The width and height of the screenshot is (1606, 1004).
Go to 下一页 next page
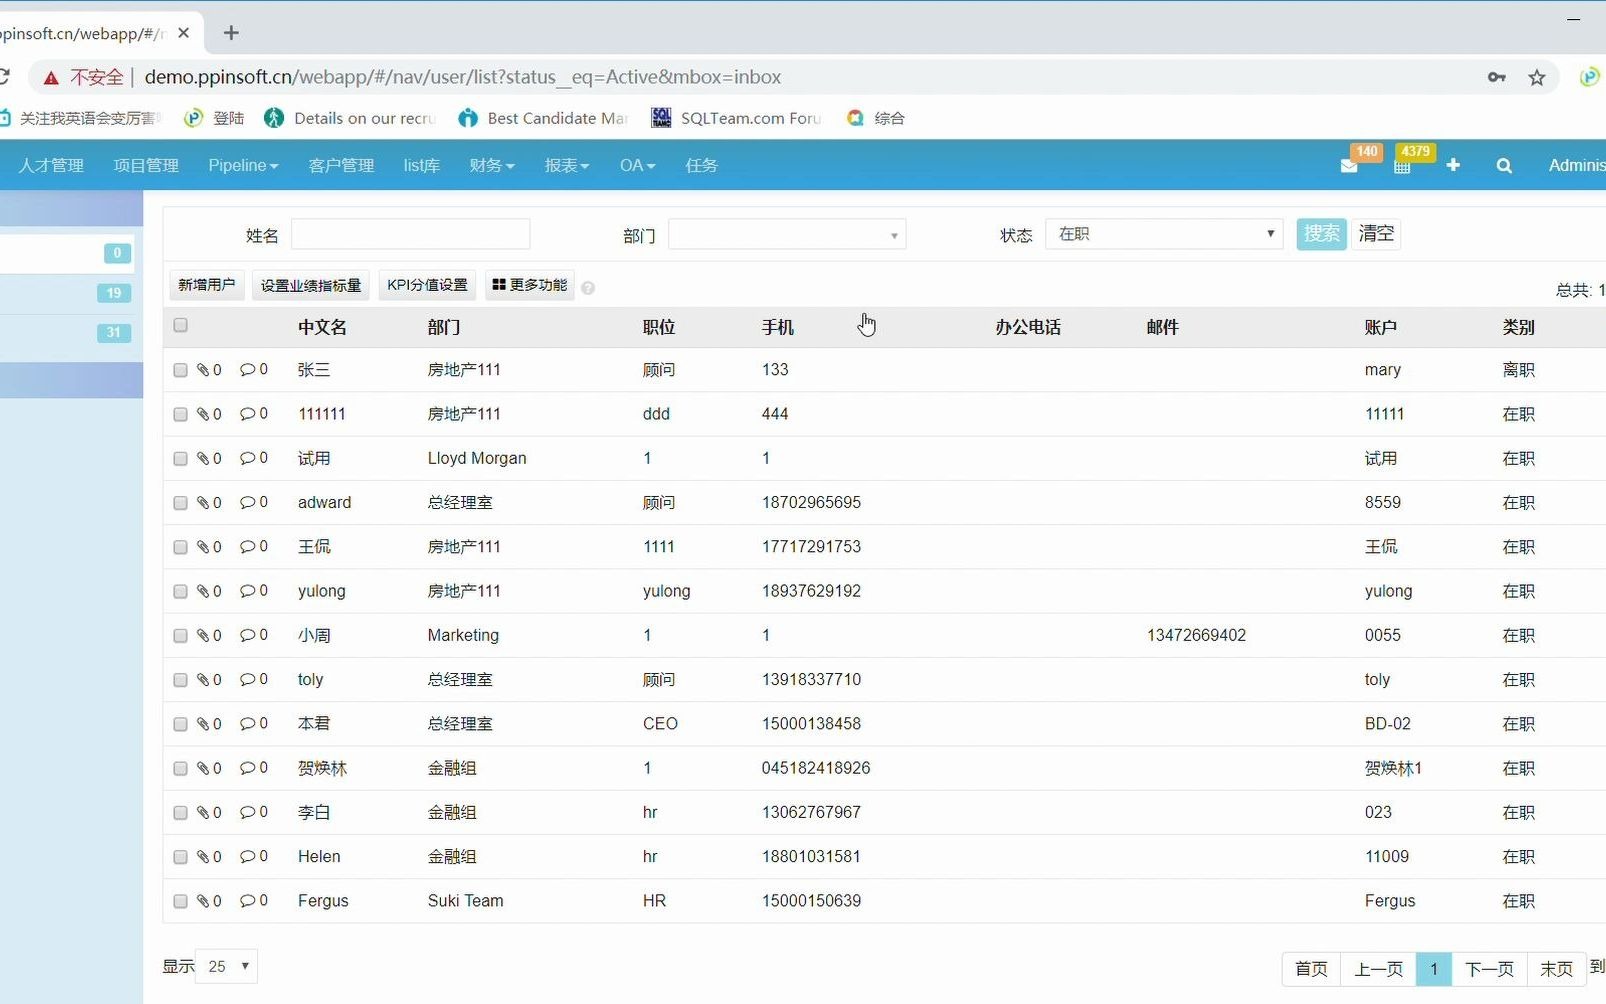[1489, 969]
